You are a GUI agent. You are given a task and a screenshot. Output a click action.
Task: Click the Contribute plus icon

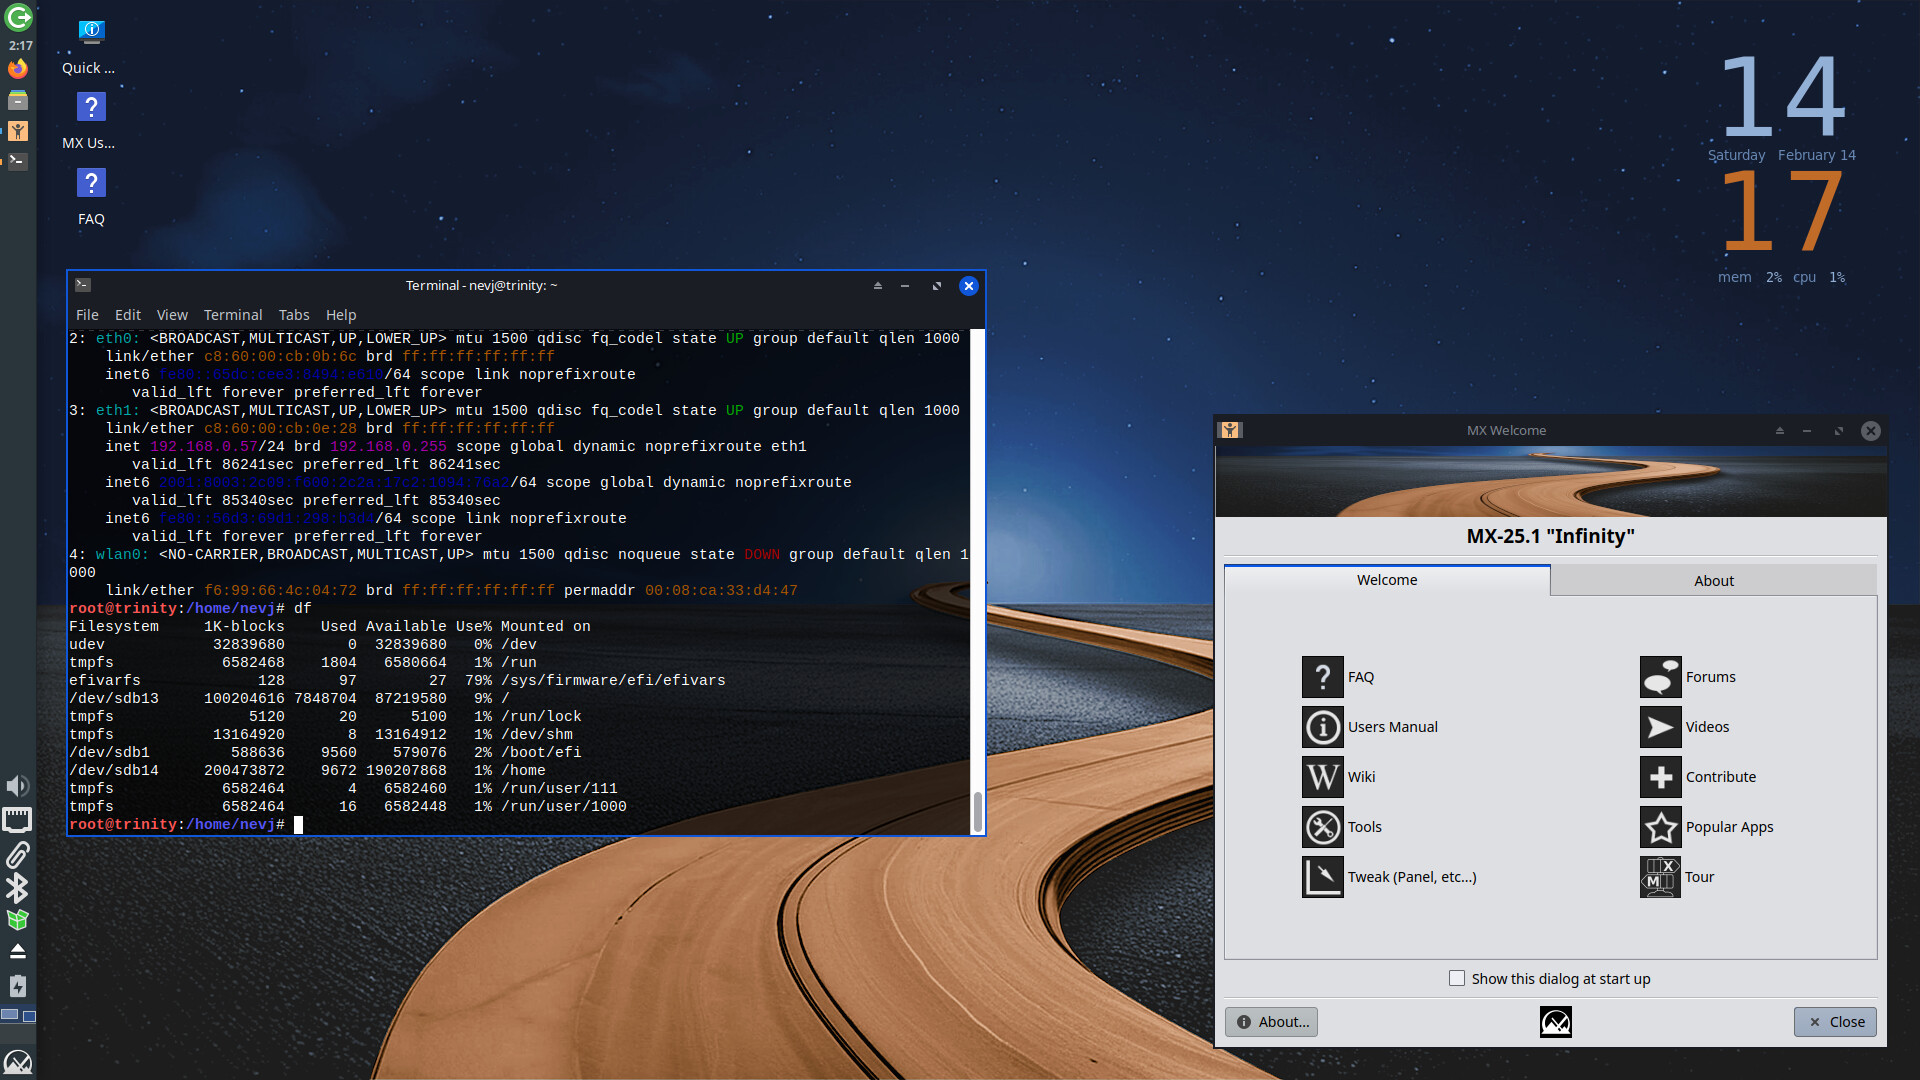(x=1660, y=777)
